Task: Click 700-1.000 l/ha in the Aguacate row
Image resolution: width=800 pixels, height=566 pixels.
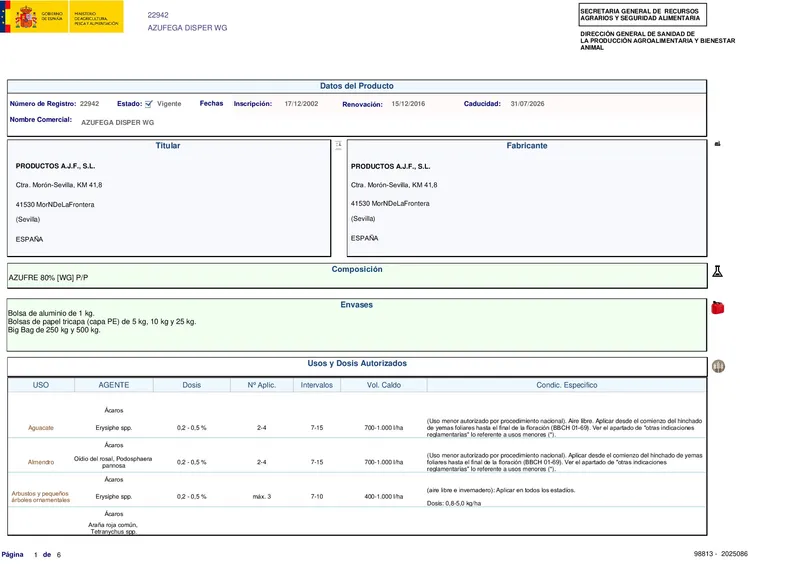Action: click(384, 428)
